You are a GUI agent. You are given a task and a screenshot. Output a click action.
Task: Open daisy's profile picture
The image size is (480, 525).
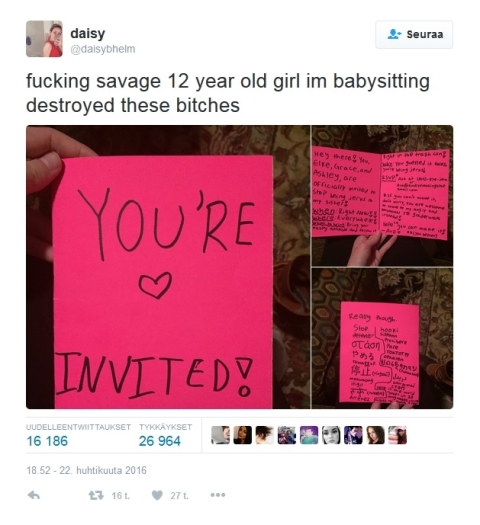tap(44, 39)
